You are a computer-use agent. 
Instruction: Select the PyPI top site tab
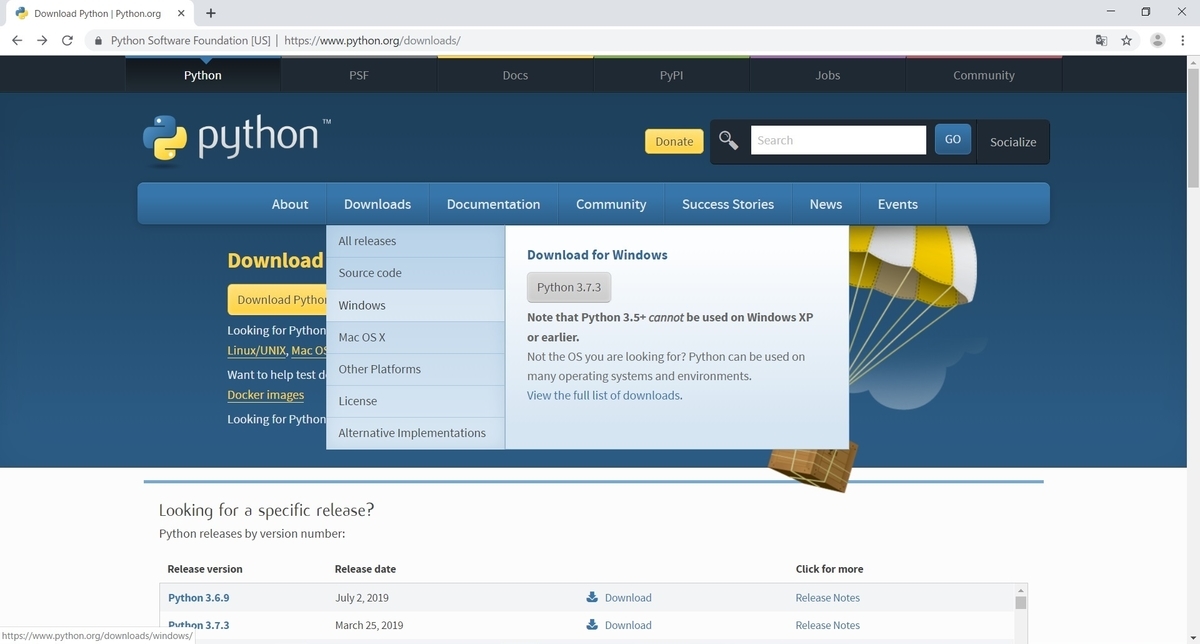point(671,75)
